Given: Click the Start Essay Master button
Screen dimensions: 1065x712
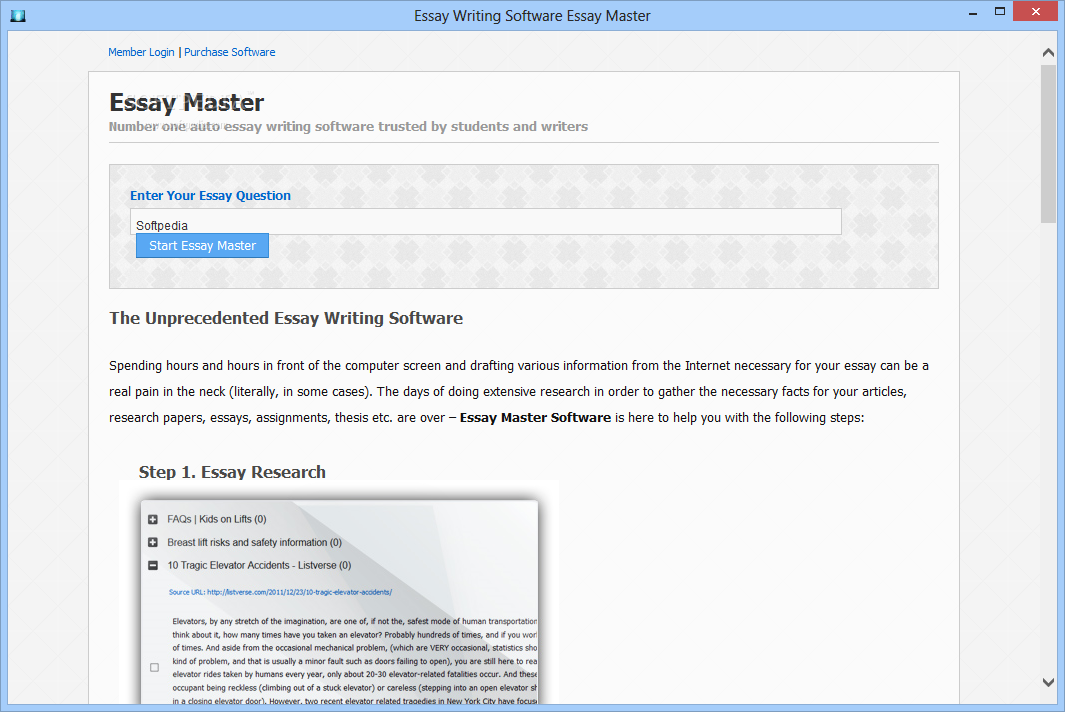Looking at the screenshot, I should click(x=202, y=246).
